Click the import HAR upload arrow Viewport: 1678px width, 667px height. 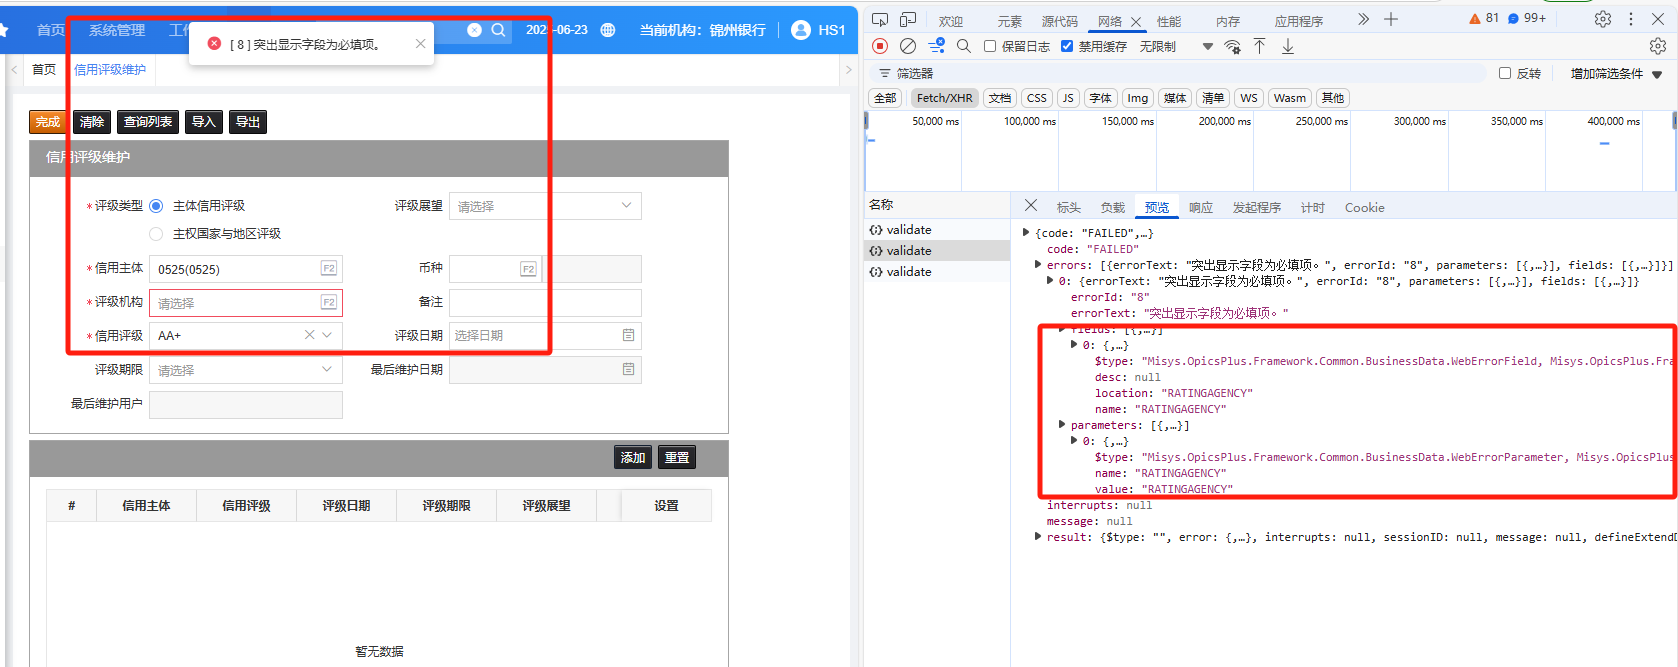coord(1259,46)
